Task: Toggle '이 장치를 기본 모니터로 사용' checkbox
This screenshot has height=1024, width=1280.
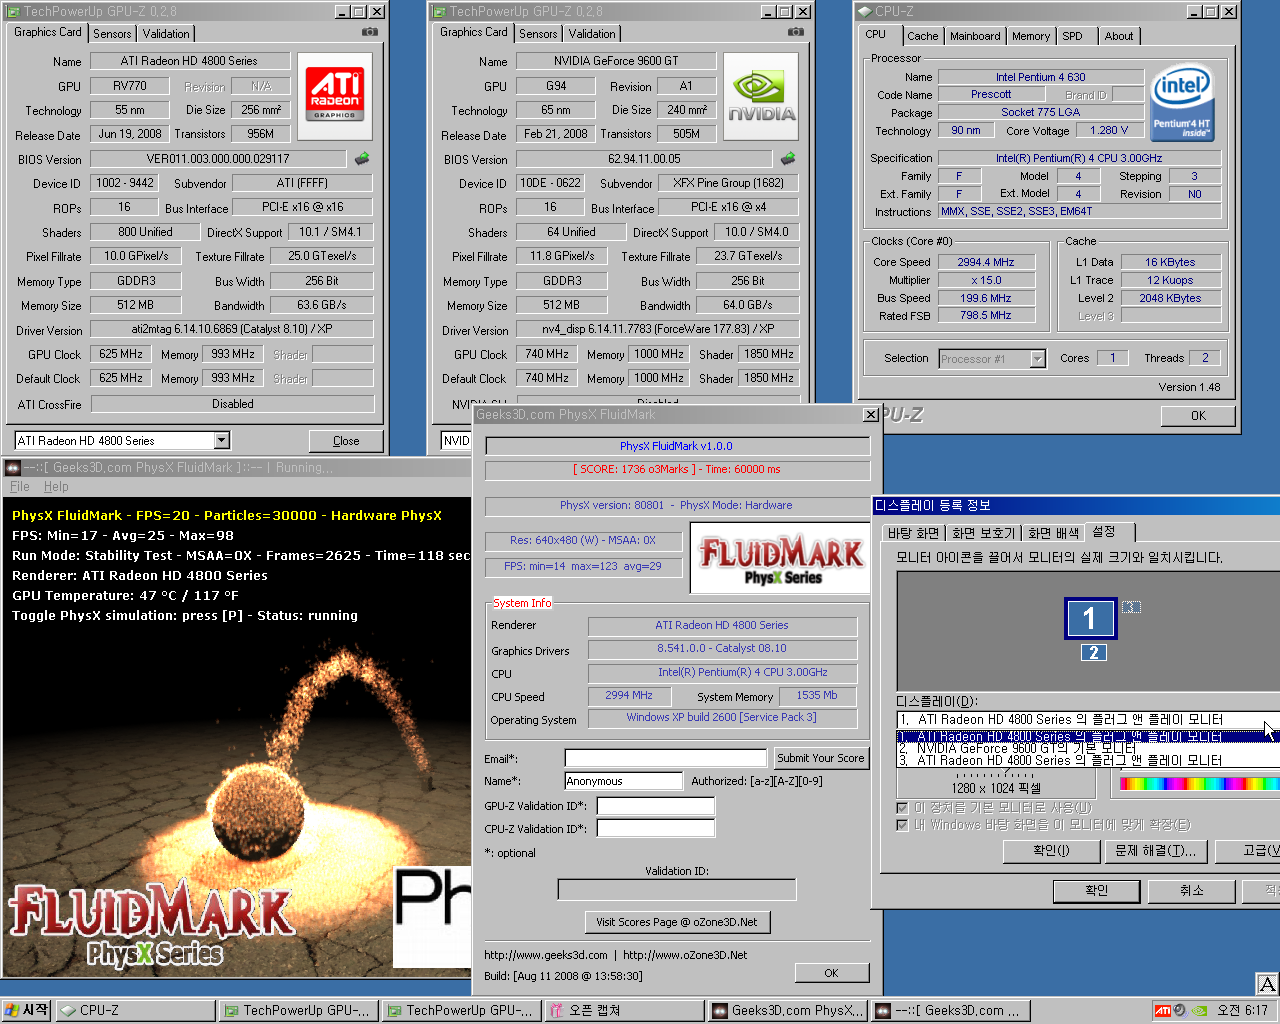Action: (x=903, y=807)
